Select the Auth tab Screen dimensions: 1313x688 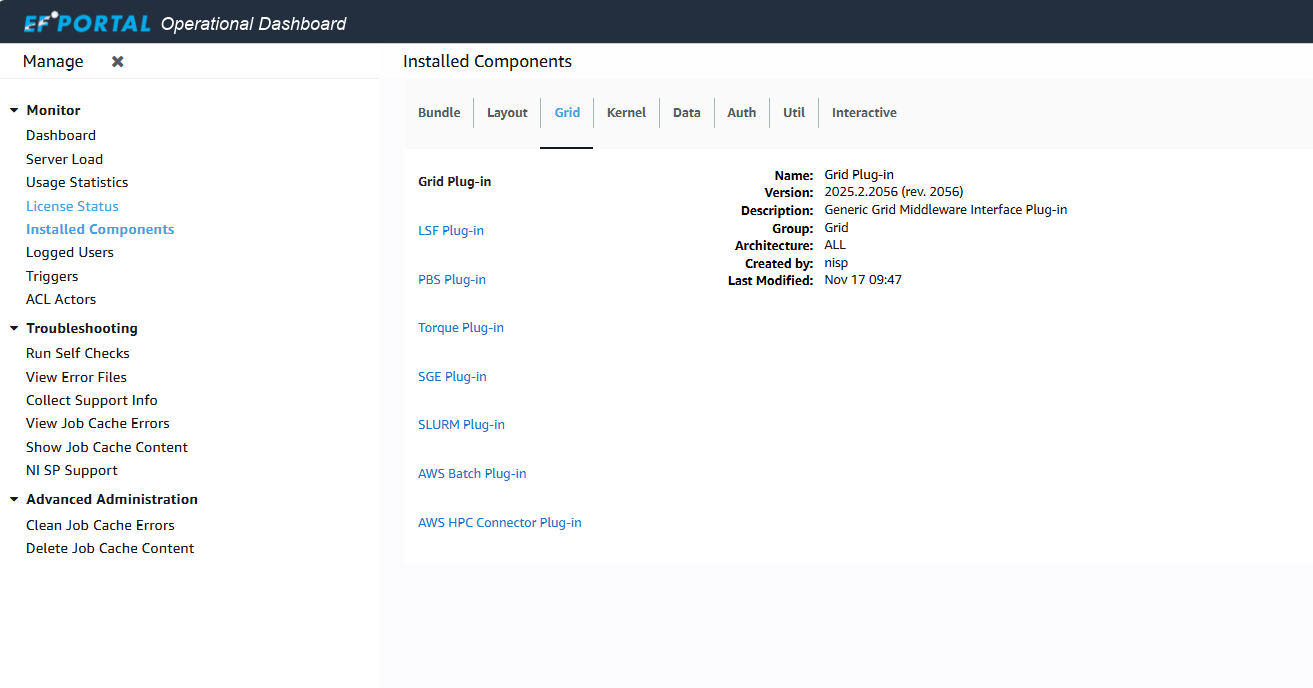(x=741, y=113)
